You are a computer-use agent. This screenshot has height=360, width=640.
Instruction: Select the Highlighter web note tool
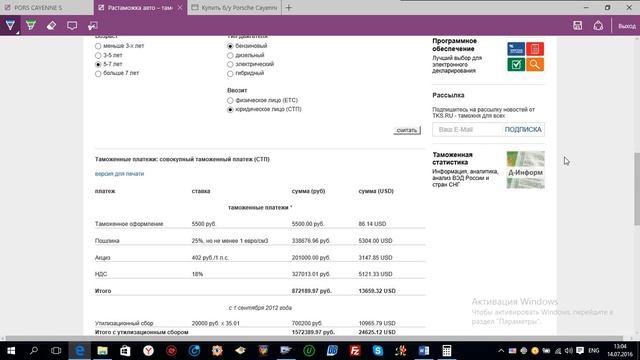point(31,25)
